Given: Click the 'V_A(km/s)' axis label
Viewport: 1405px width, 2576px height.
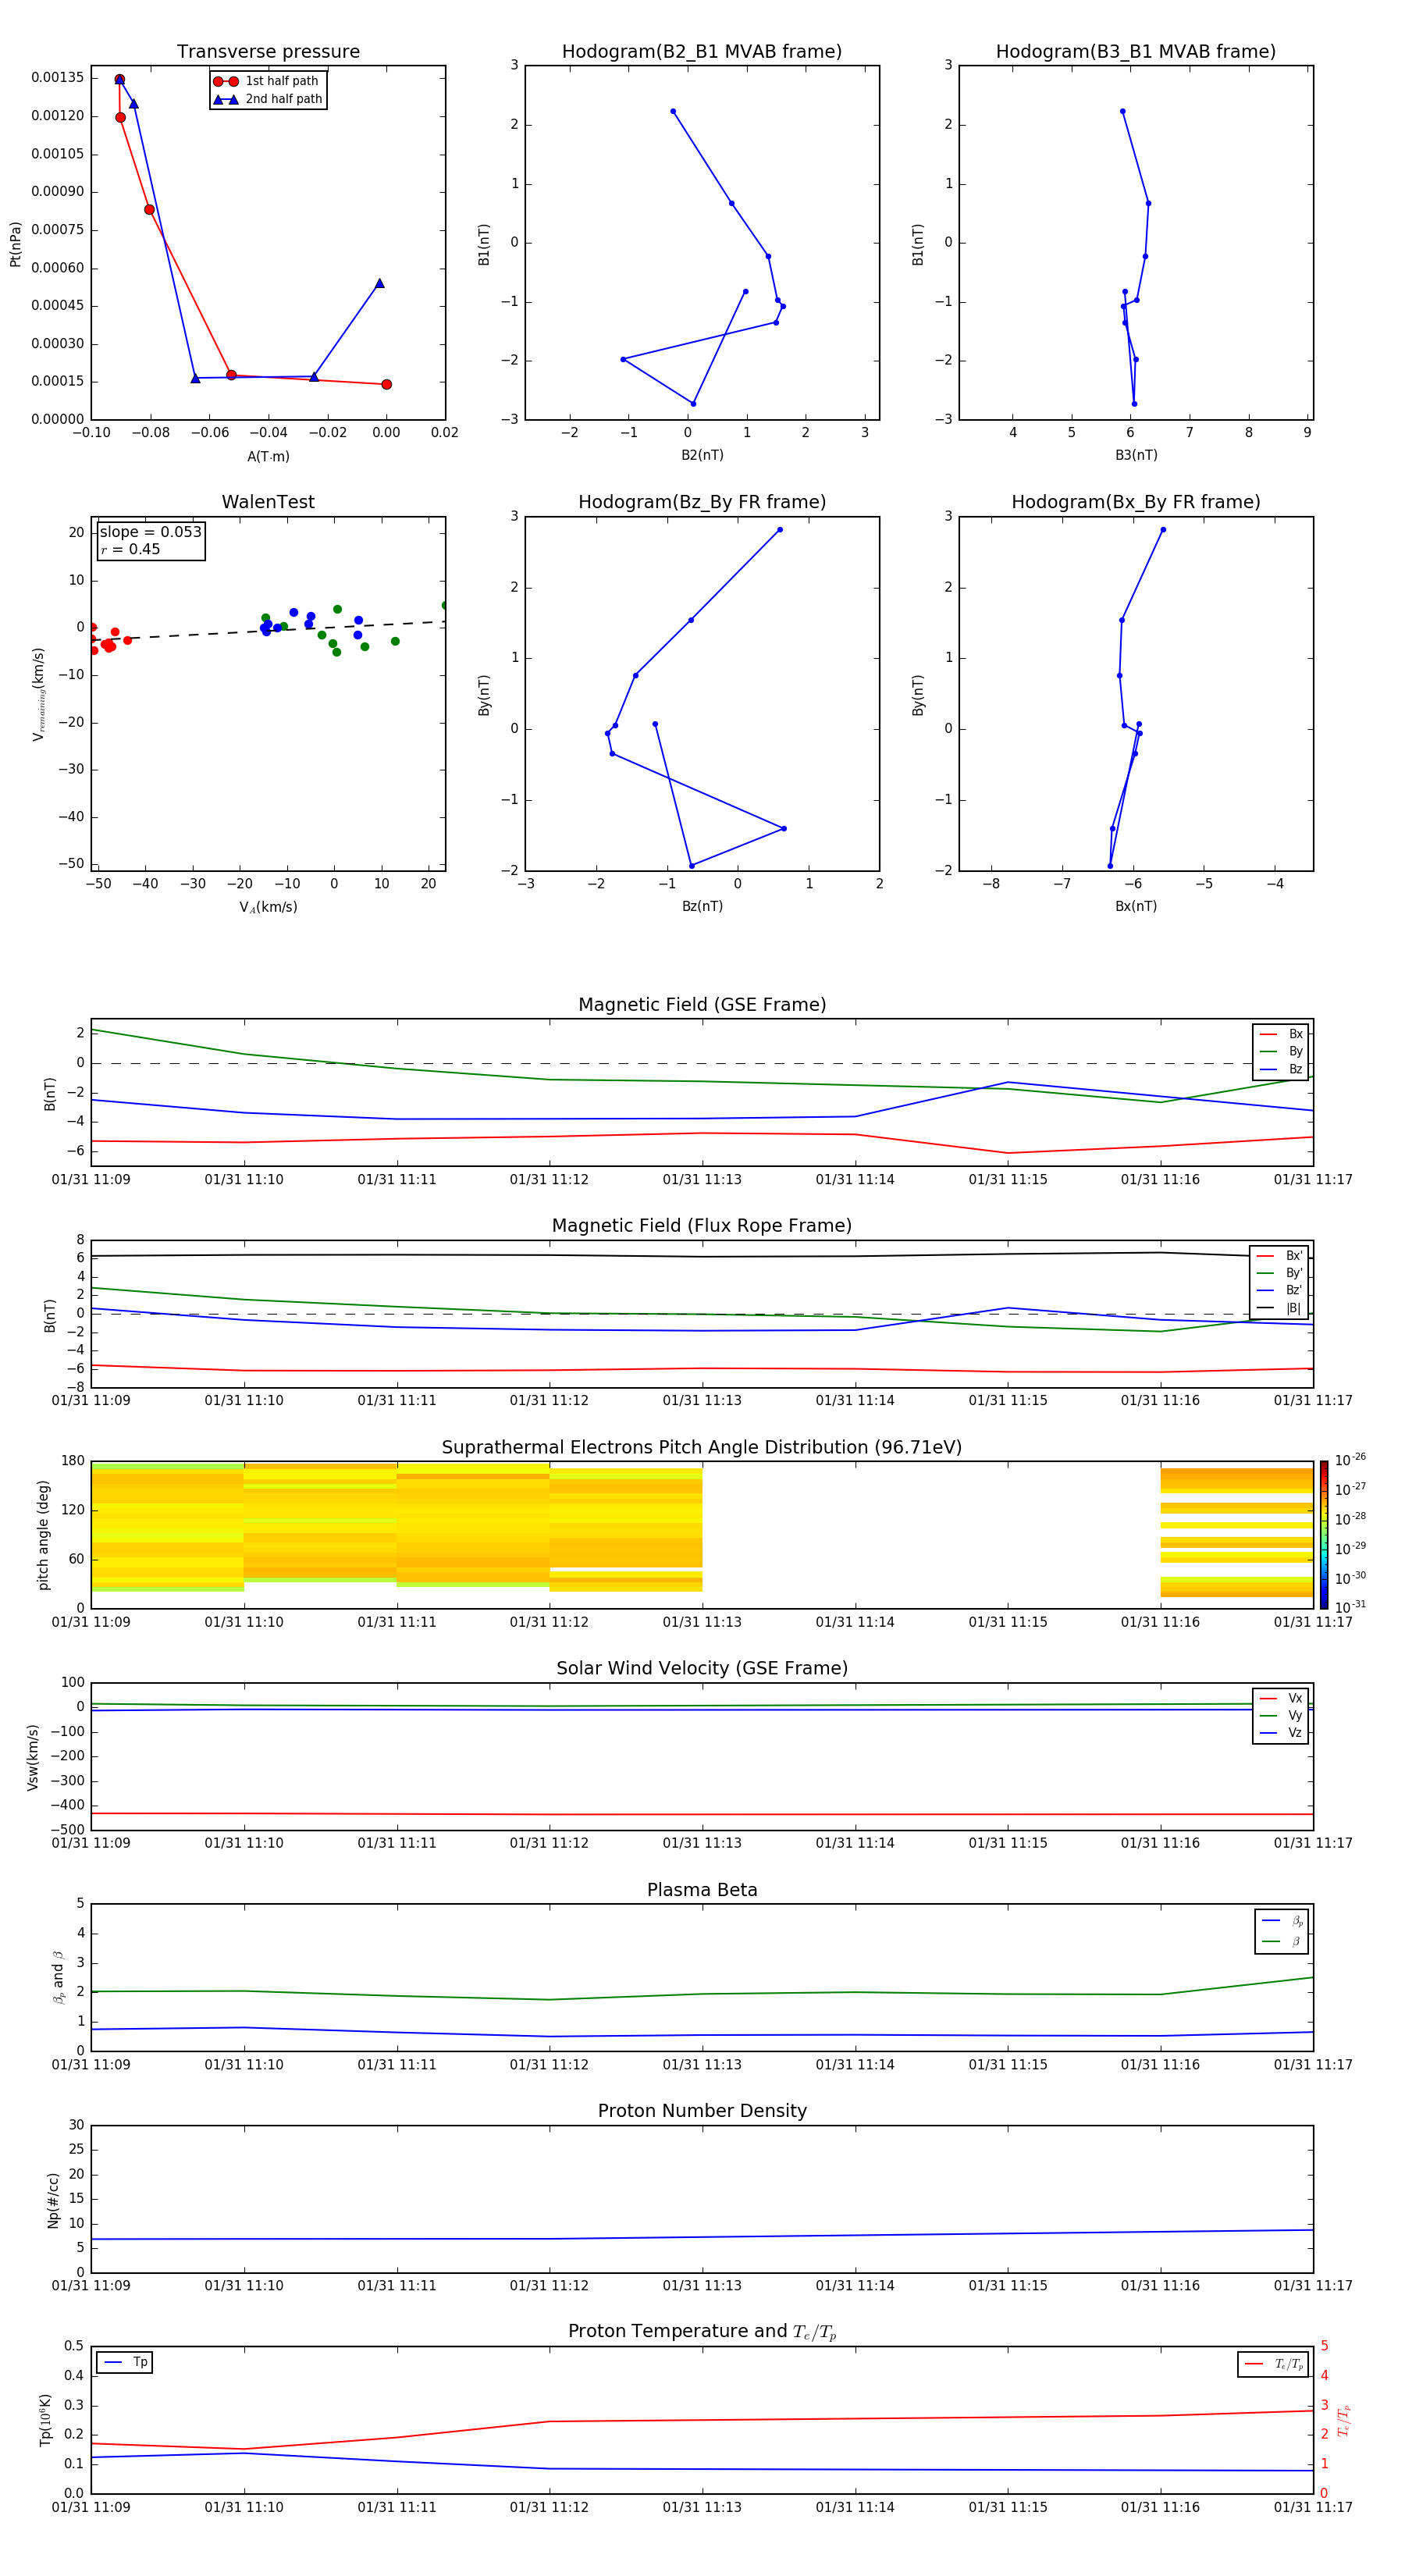Looking at the screenshot, I should click(x=268, y=908).
